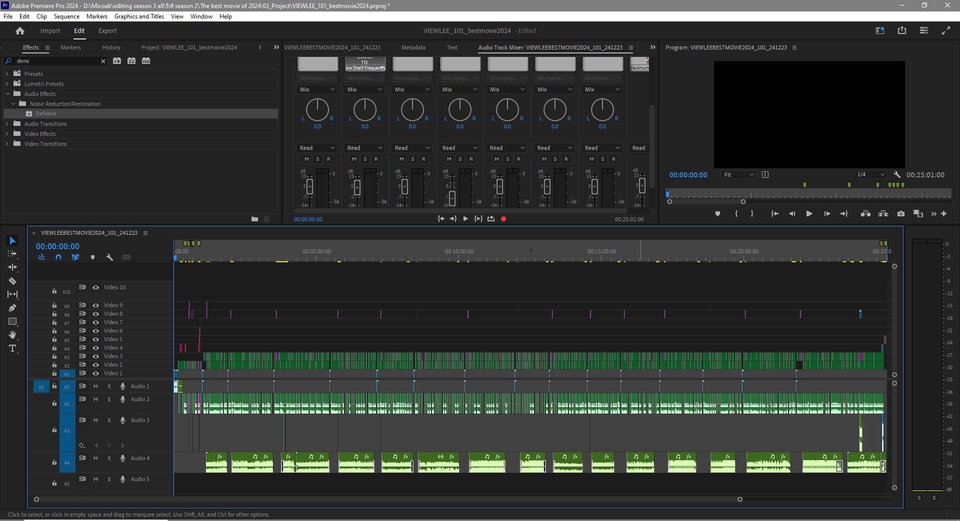Screen dimensions: 960x521
Task: Select the Type tool
Action: (x=13, y=349)
